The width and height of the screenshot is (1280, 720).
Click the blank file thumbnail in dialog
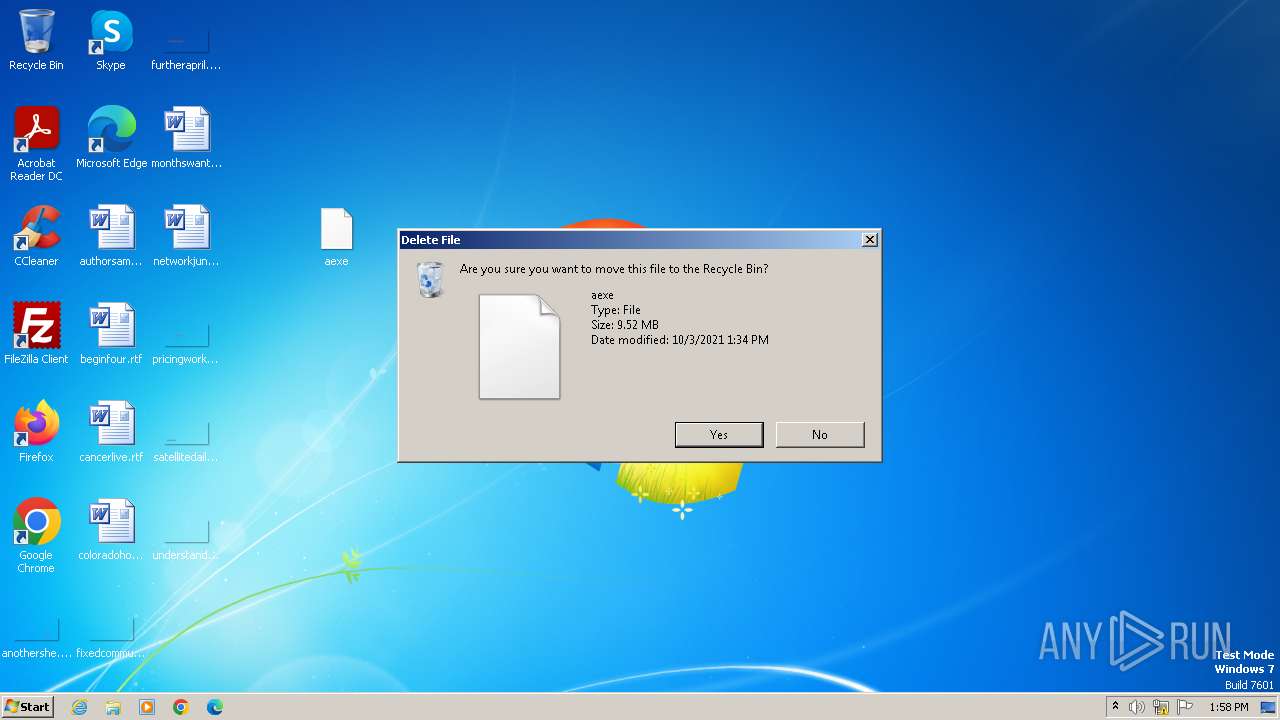click(x=519, y=347)
